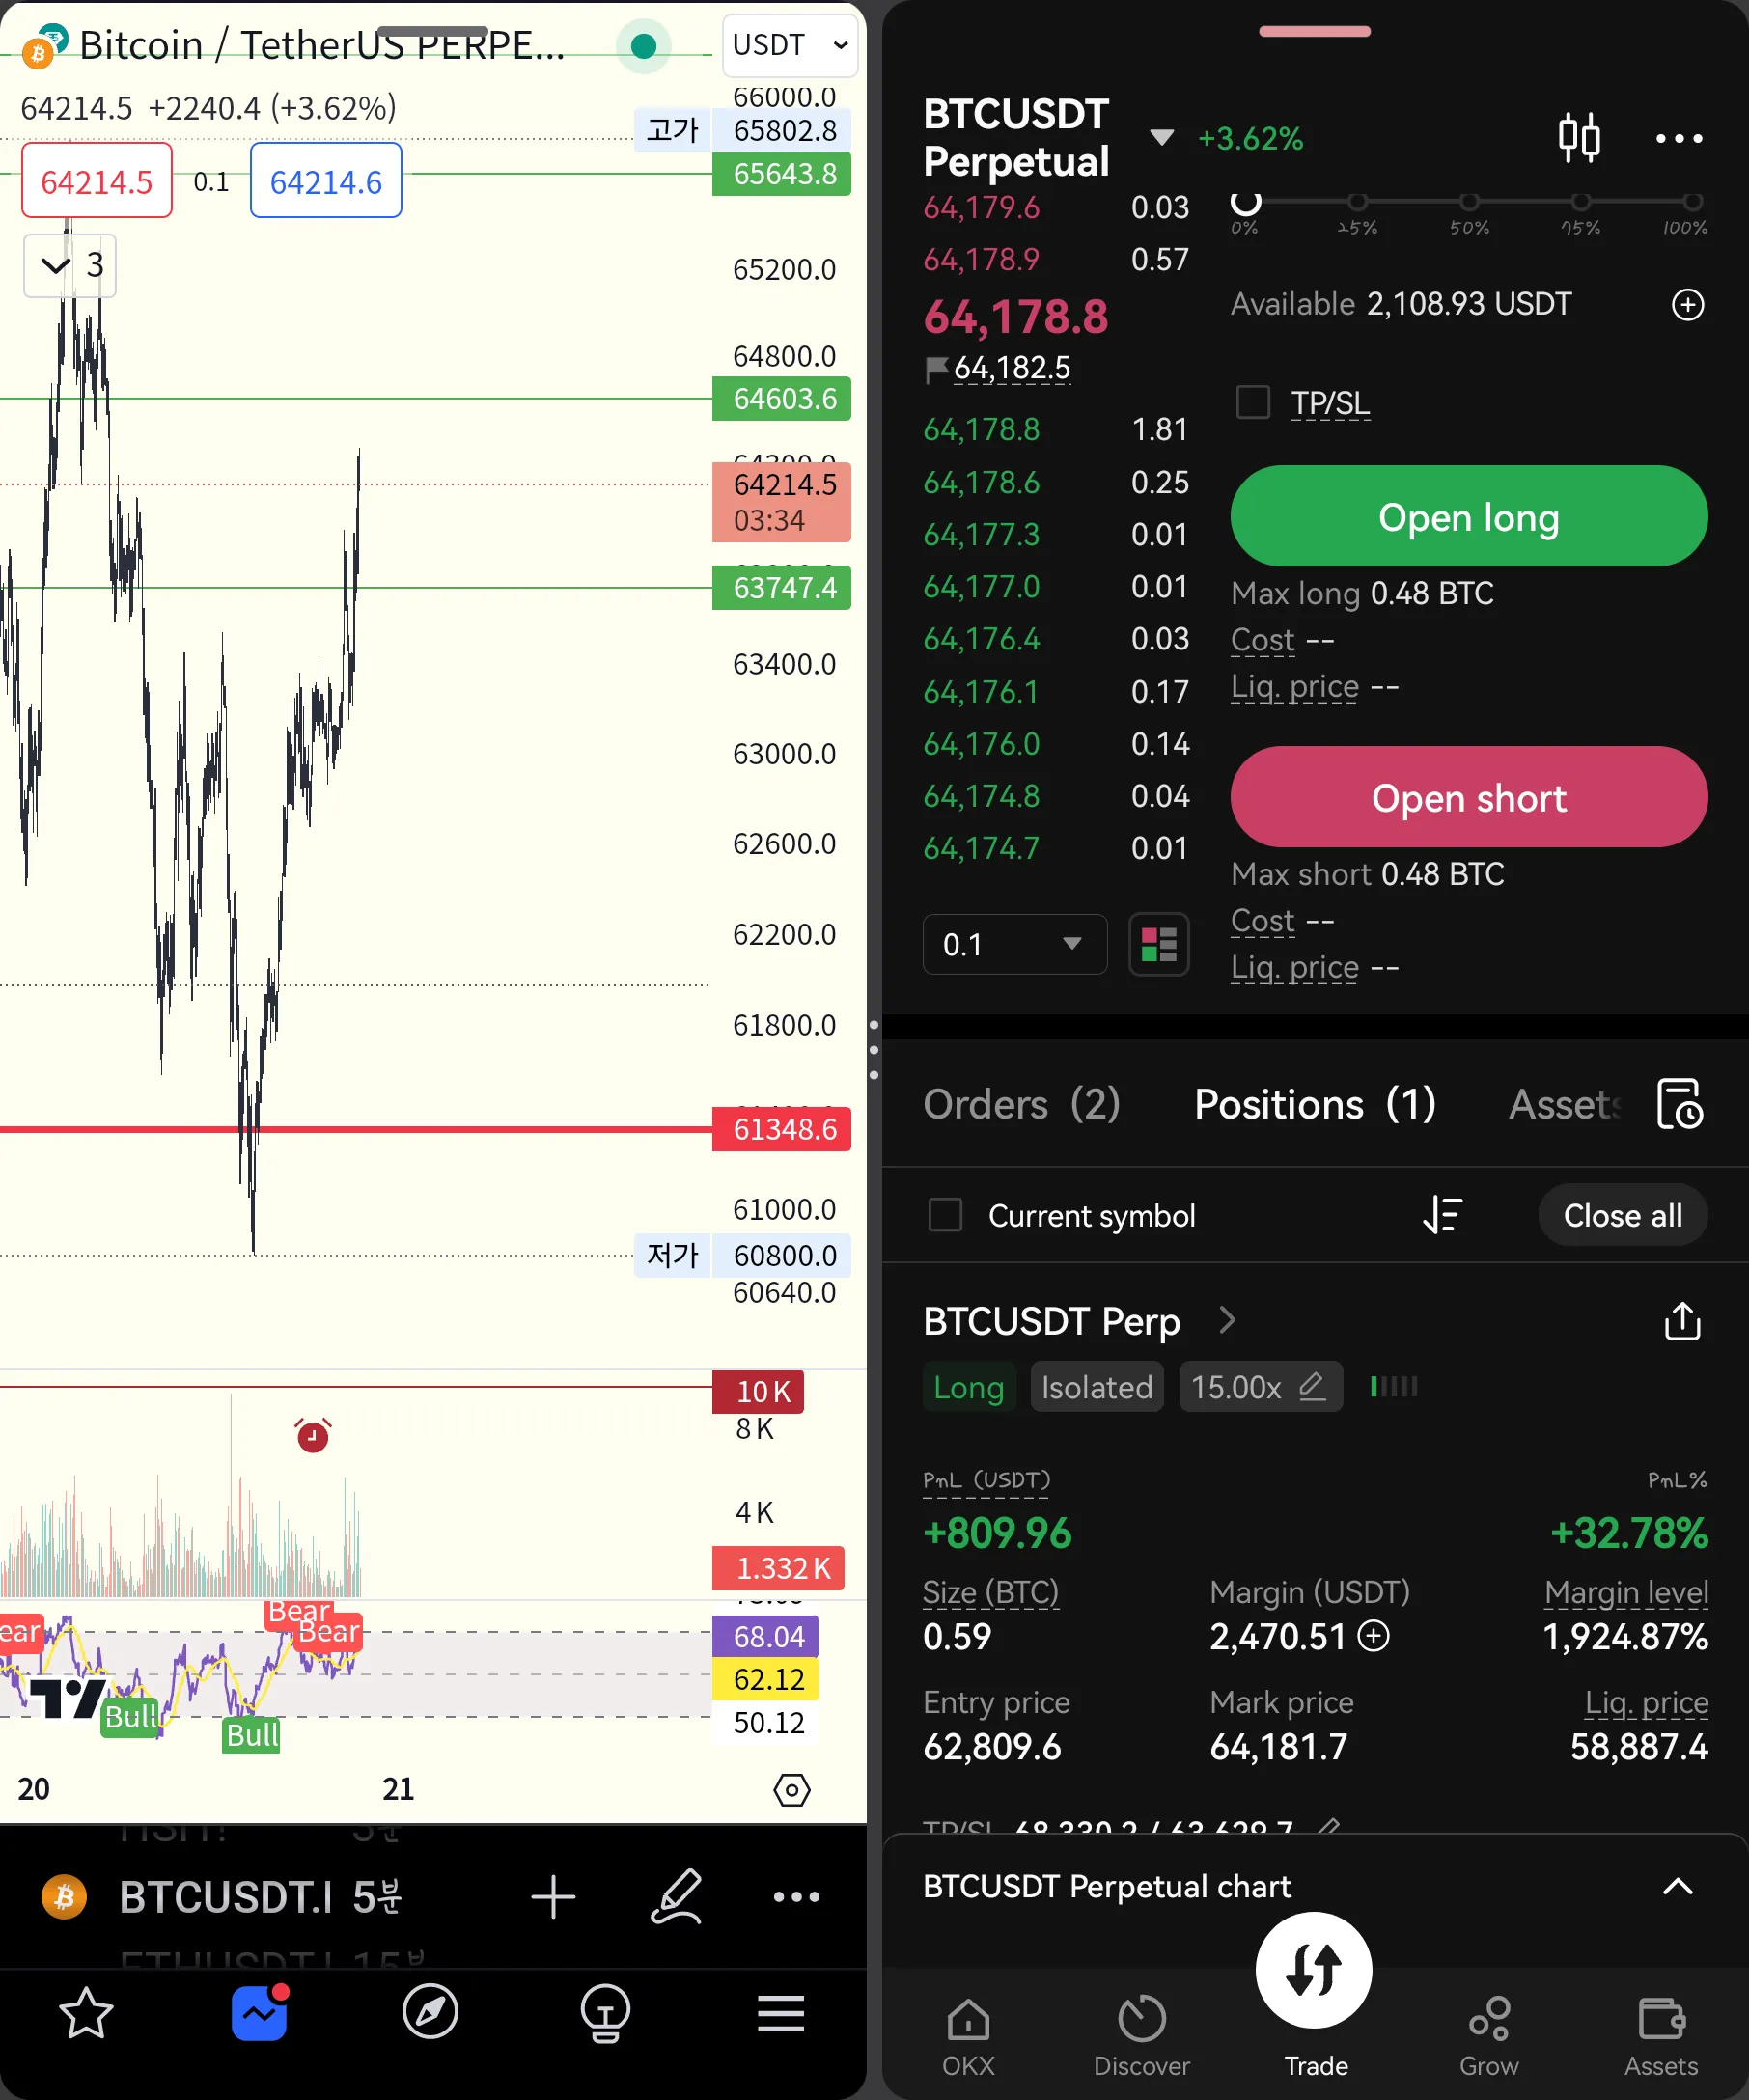The height and width of the screenshot is (2100, 1749).
Task: Open the order book layout switcher icon
Action: 1159,944
